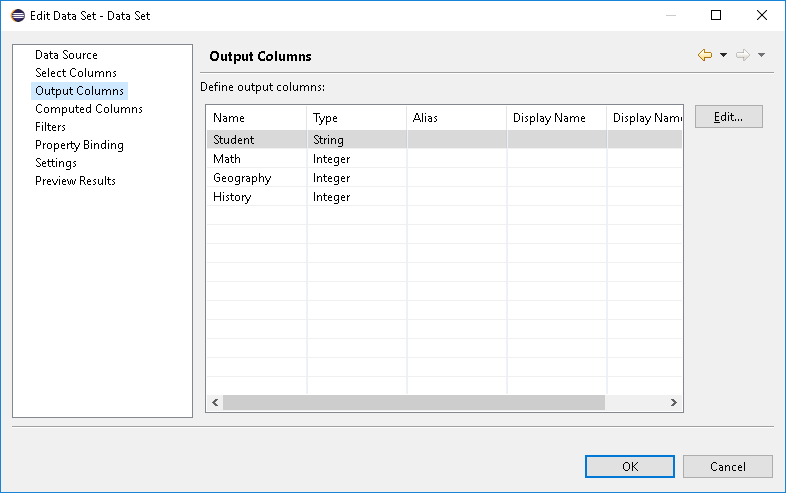Open the Filters page
This screenshot has height=493, width=786.
(50, 127)
